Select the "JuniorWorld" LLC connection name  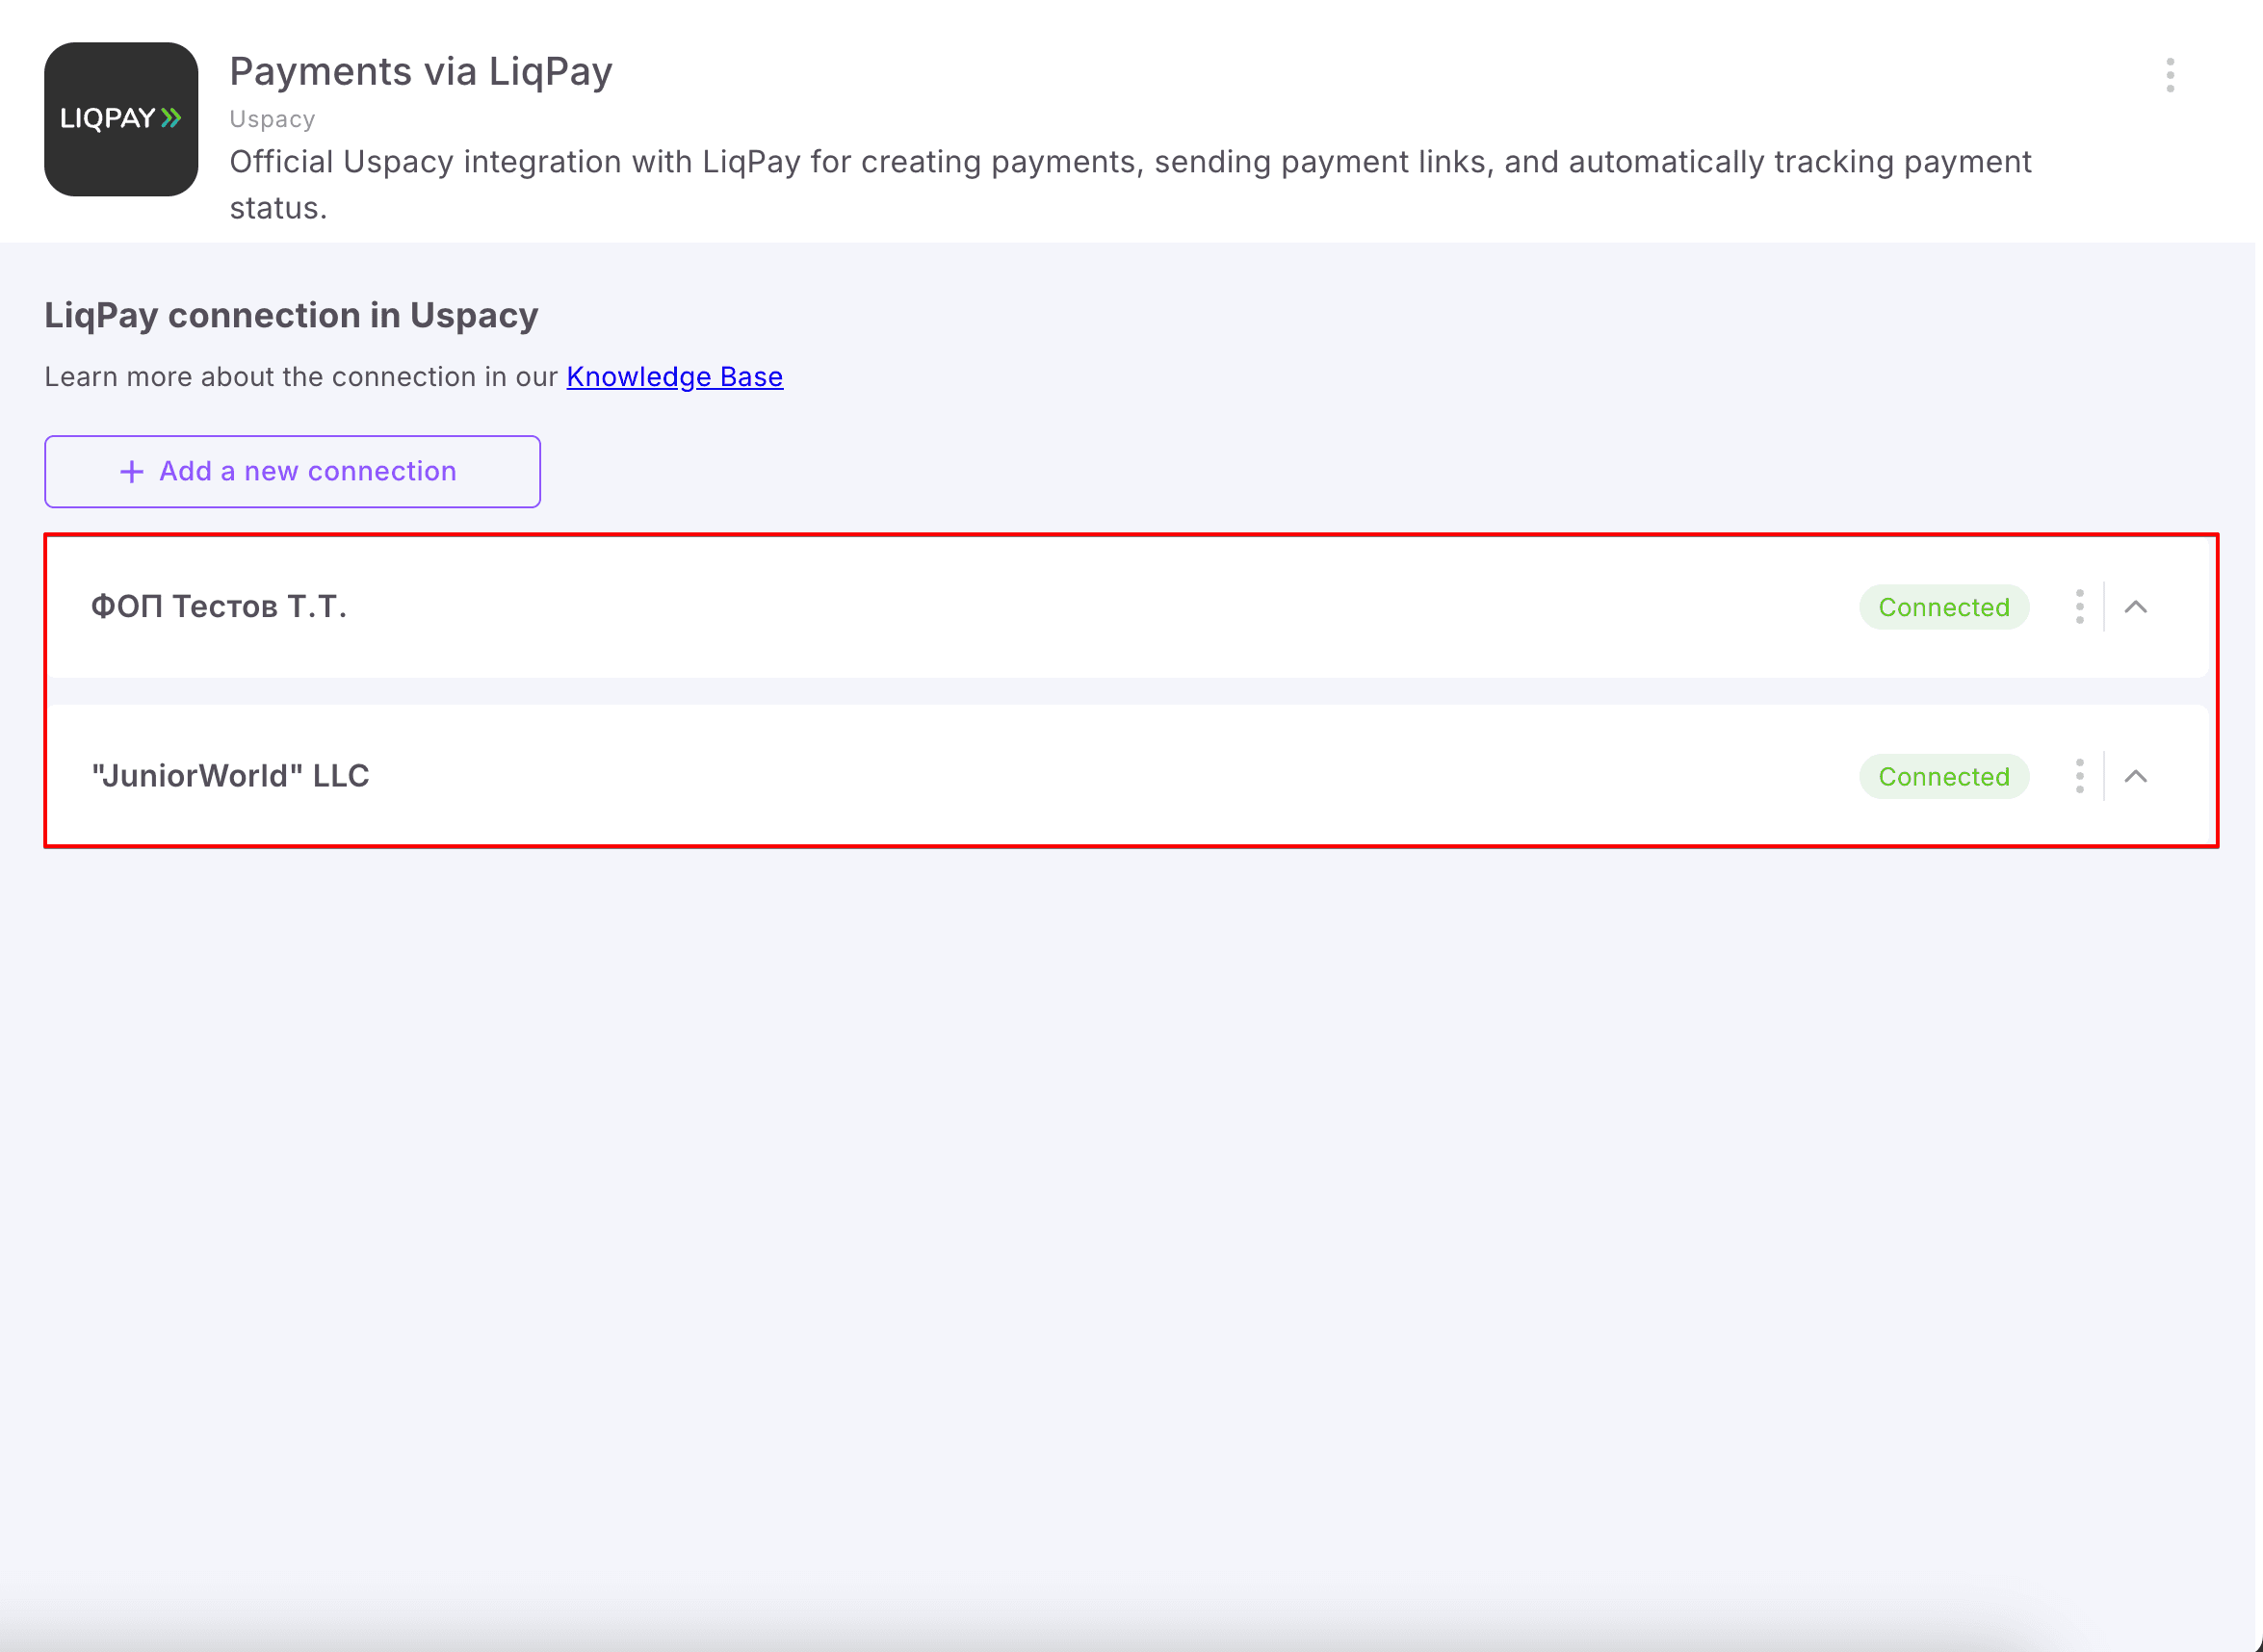230,776
